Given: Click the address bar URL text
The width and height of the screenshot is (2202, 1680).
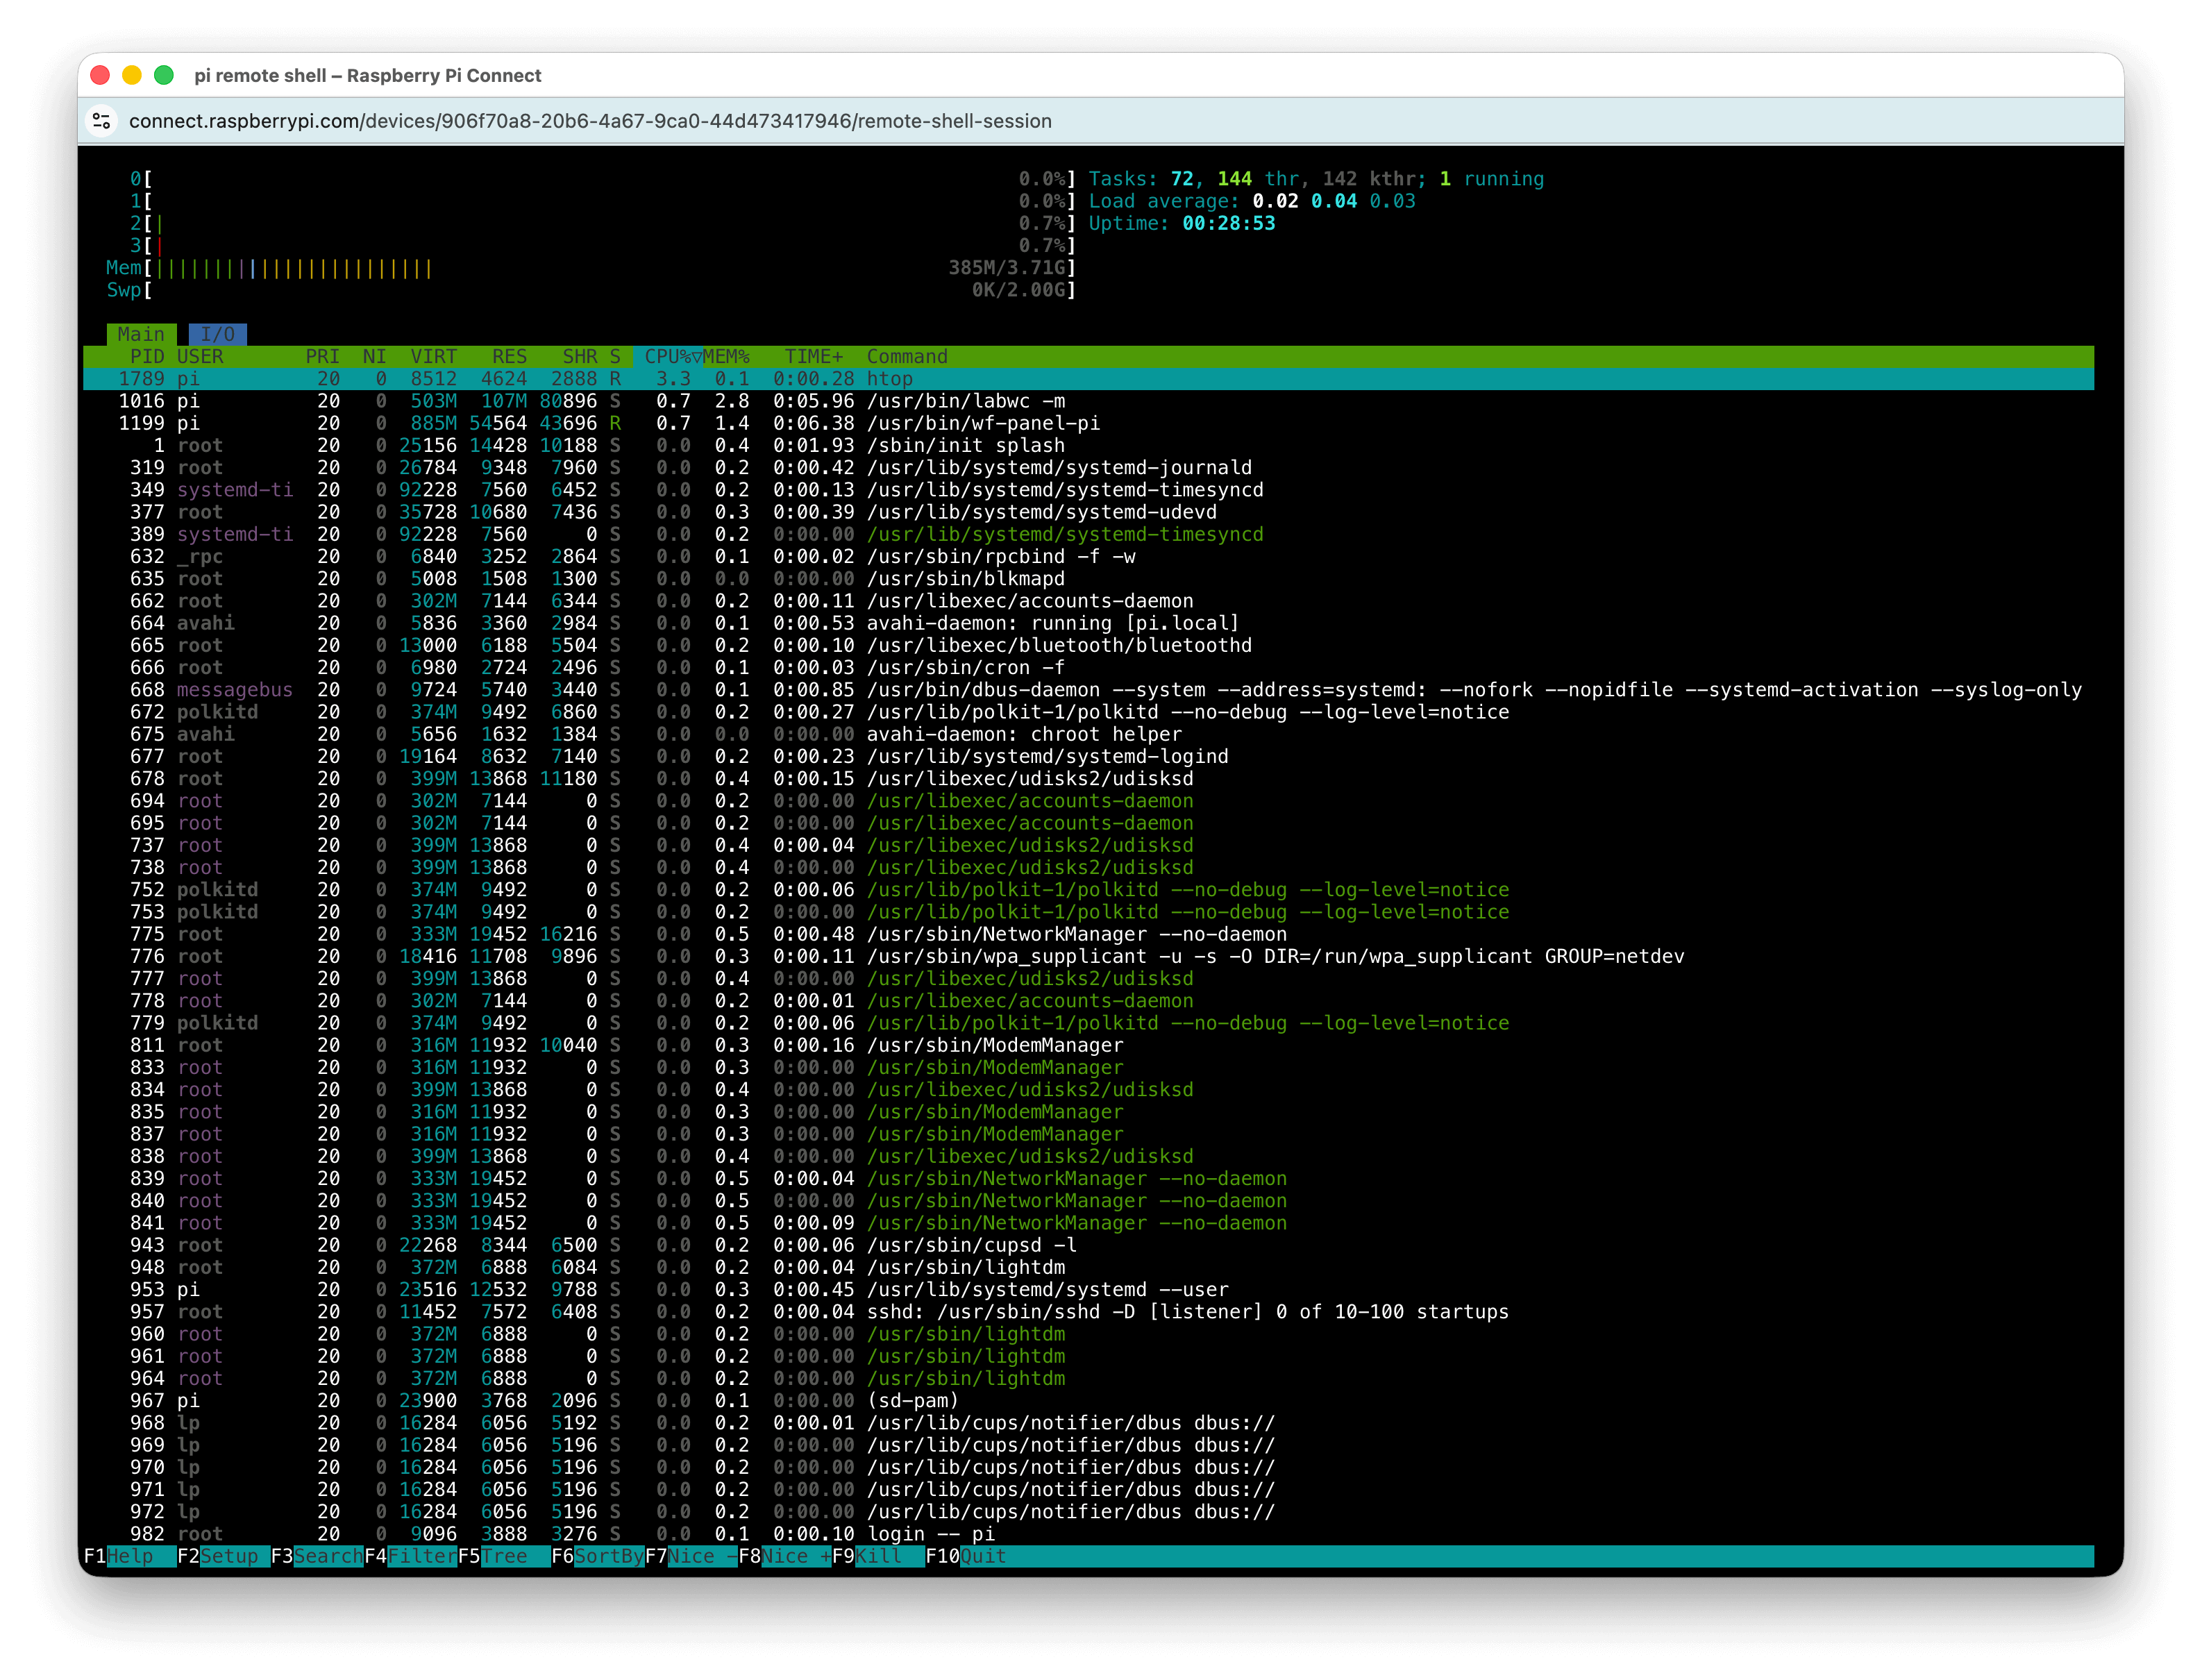Looking at the screenshot, I should pyautogui.click(x=590, y=121).
